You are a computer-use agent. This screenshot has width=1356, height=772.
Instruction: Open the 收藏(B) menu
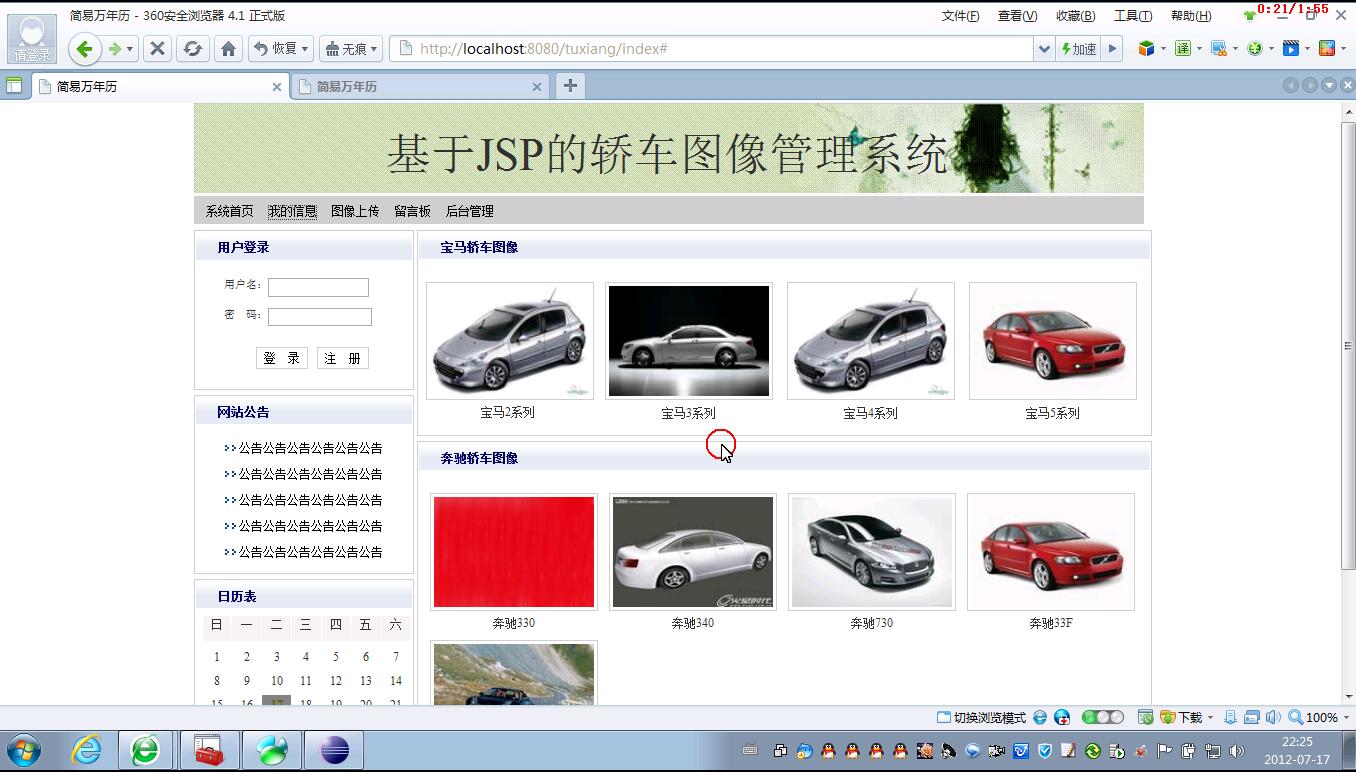point(1075,16)
